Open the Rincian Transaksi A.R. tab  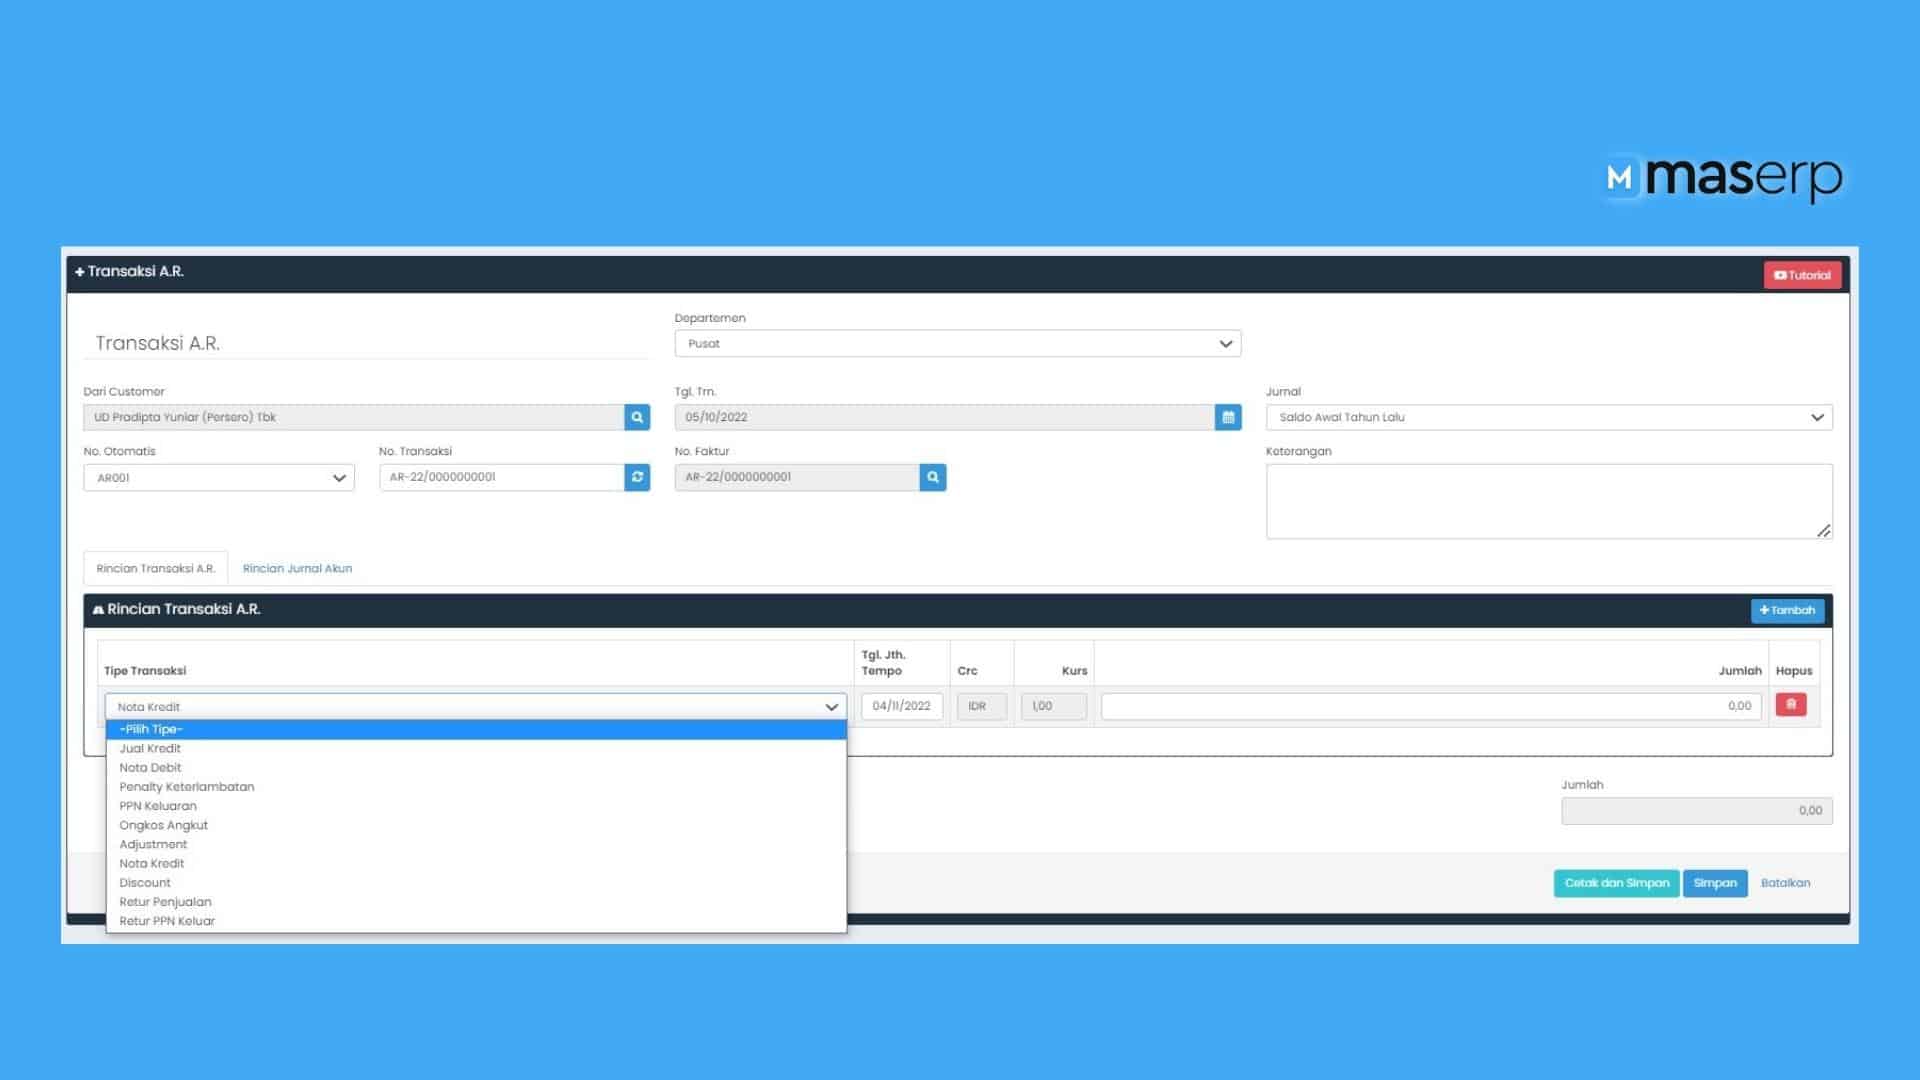coord(156,568)
